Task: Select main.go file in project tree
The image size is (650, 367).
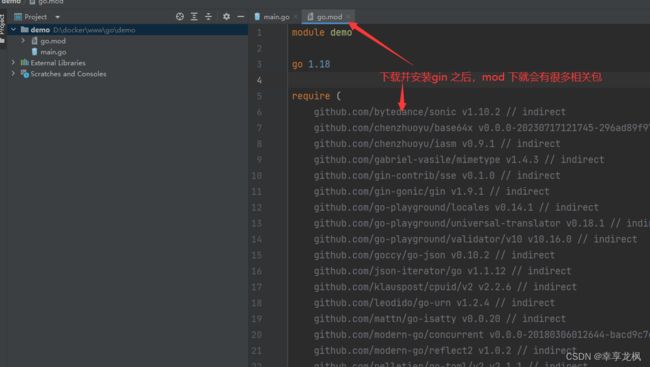Action: tap(53, 52)
